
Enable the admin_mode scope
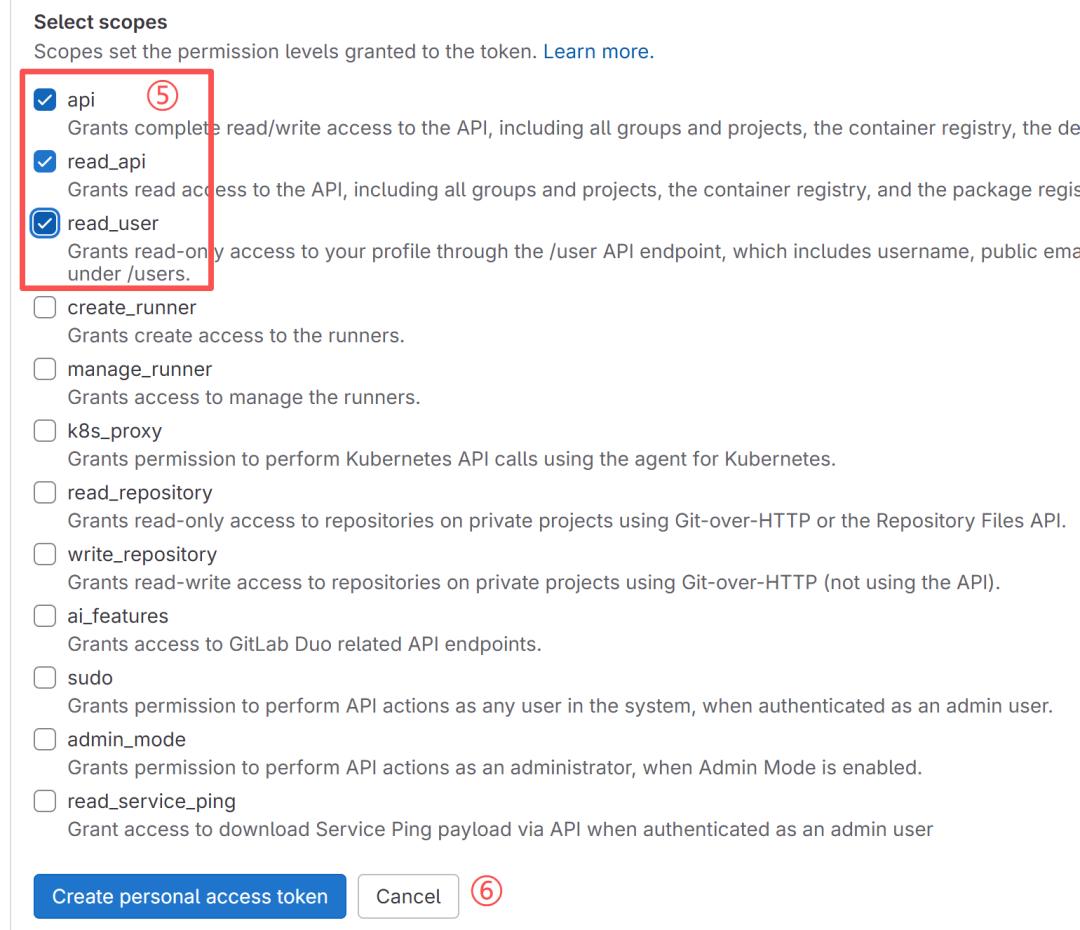44,739
